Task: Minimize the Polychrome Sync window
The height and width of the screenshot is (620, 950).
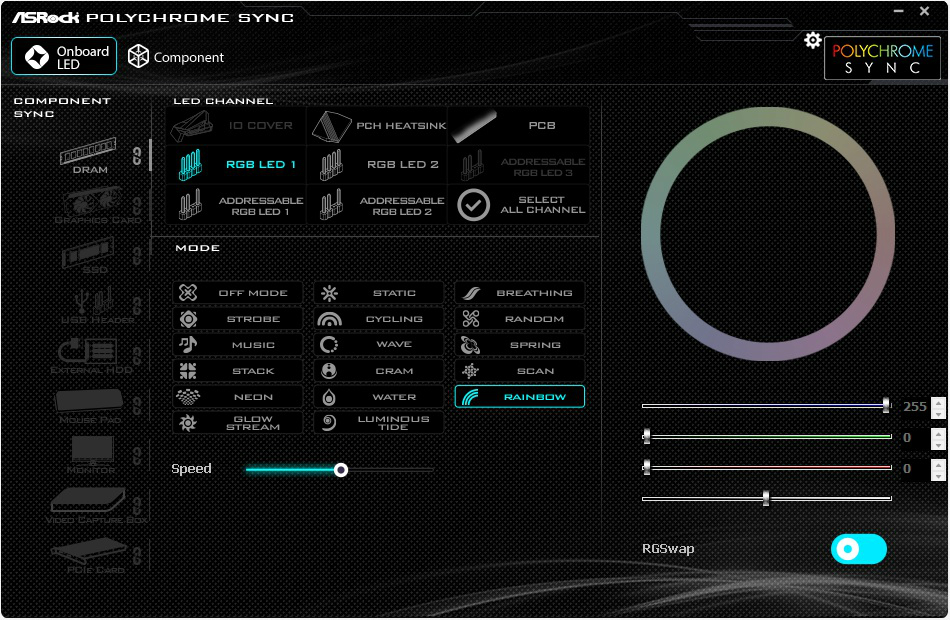Action: coord(899,11)
